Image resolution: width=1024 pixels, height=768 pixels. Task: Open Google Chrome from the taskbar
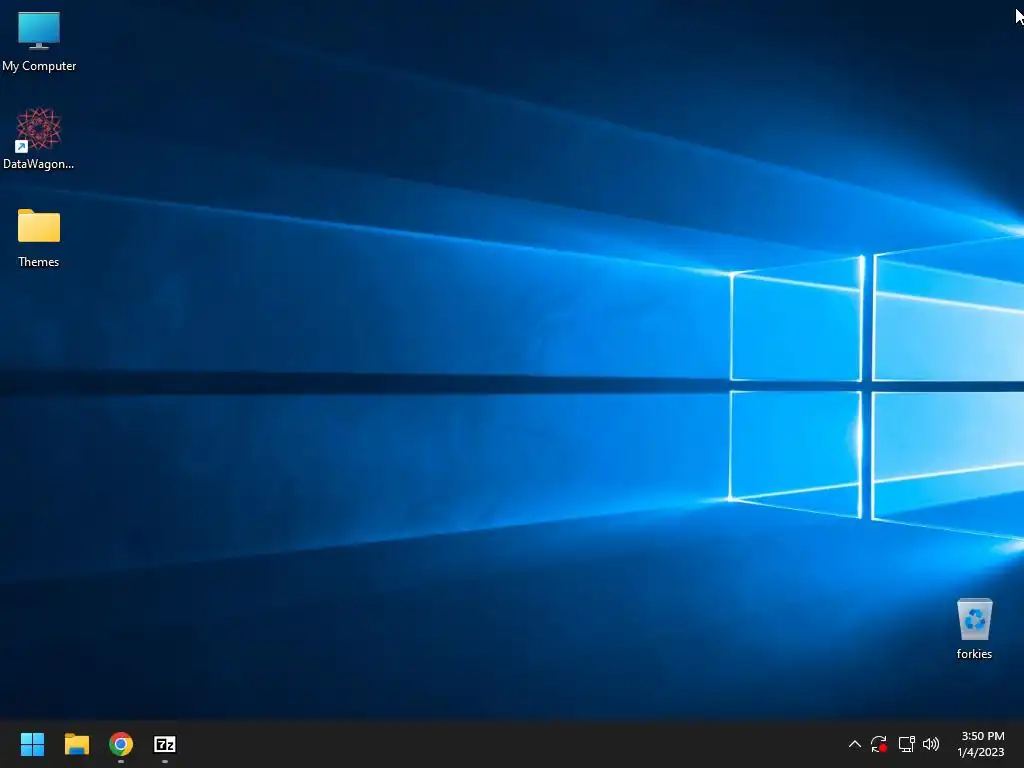(121, 744)
